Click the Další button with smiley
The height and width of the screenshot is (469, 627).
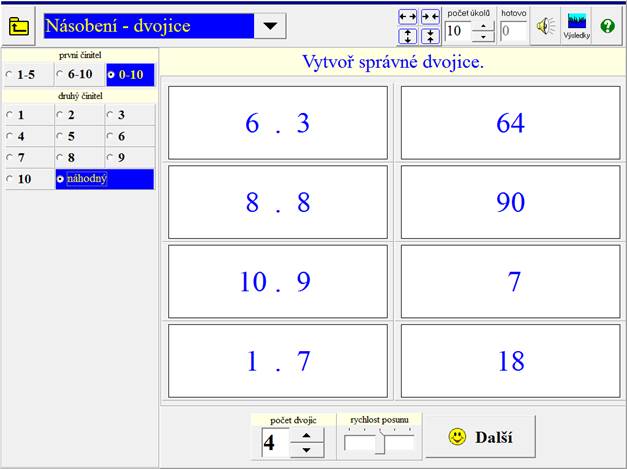point(480,437)
